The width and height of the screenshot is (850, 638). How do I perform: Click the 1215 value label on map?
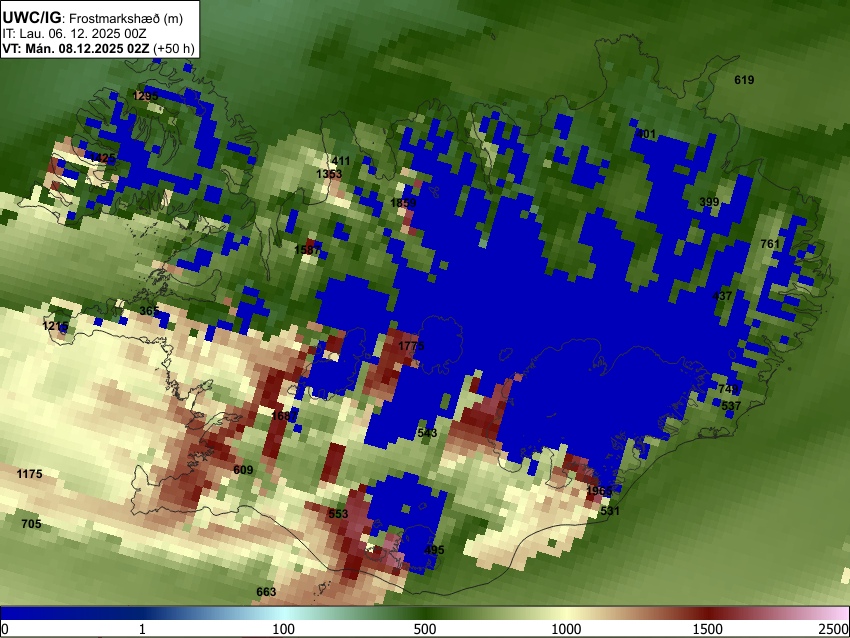tap(55, 326)
